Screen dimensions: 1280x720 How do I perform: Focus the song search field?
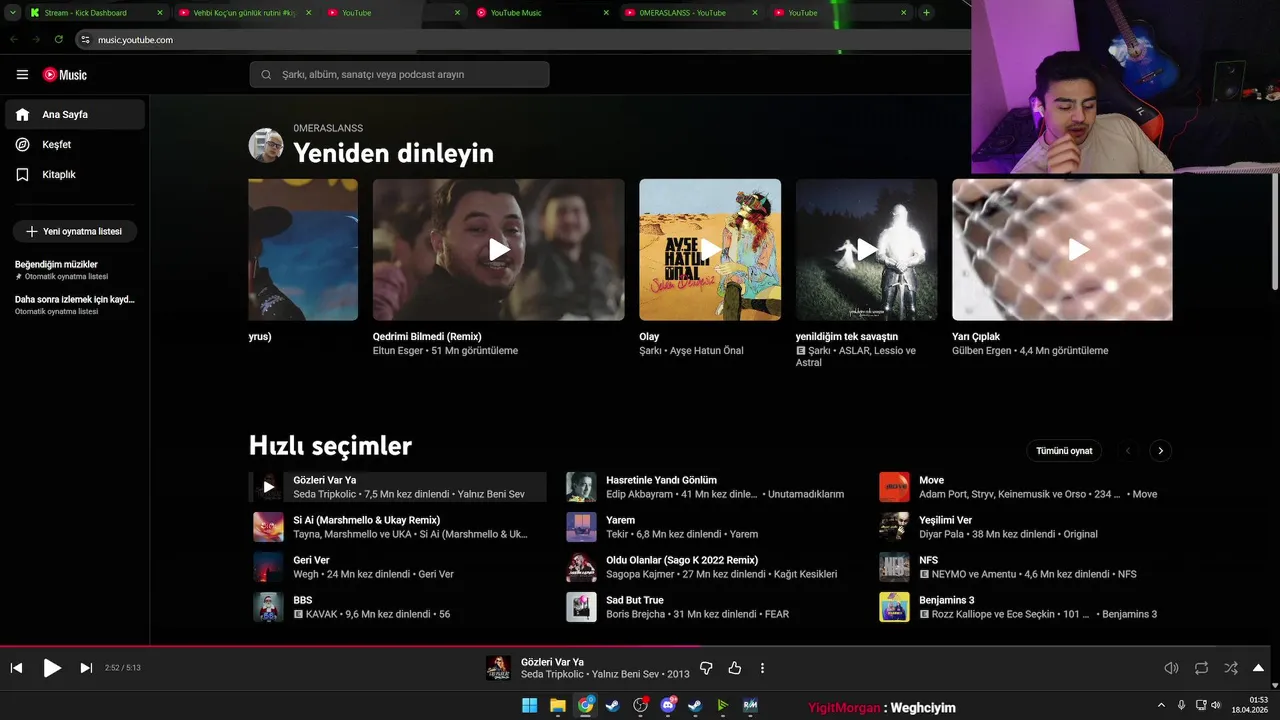pyautogui.click(x=400, y=74)
